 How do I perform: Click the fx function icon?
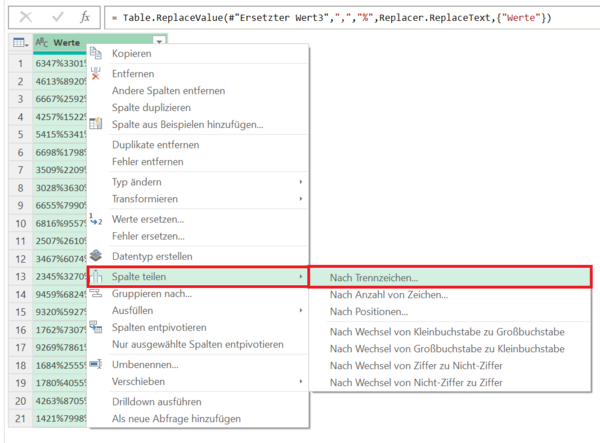tap(85, 17)
